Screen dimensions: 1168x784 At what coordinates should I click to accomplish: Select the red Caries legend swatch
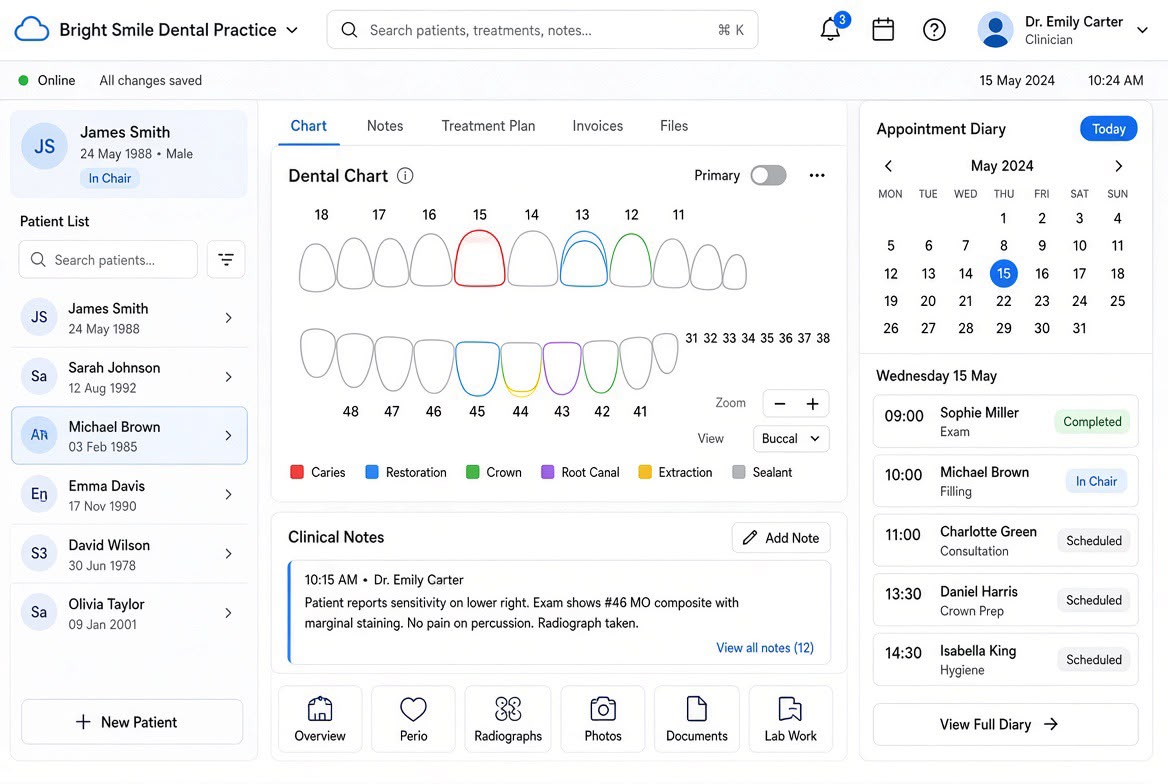297,472
